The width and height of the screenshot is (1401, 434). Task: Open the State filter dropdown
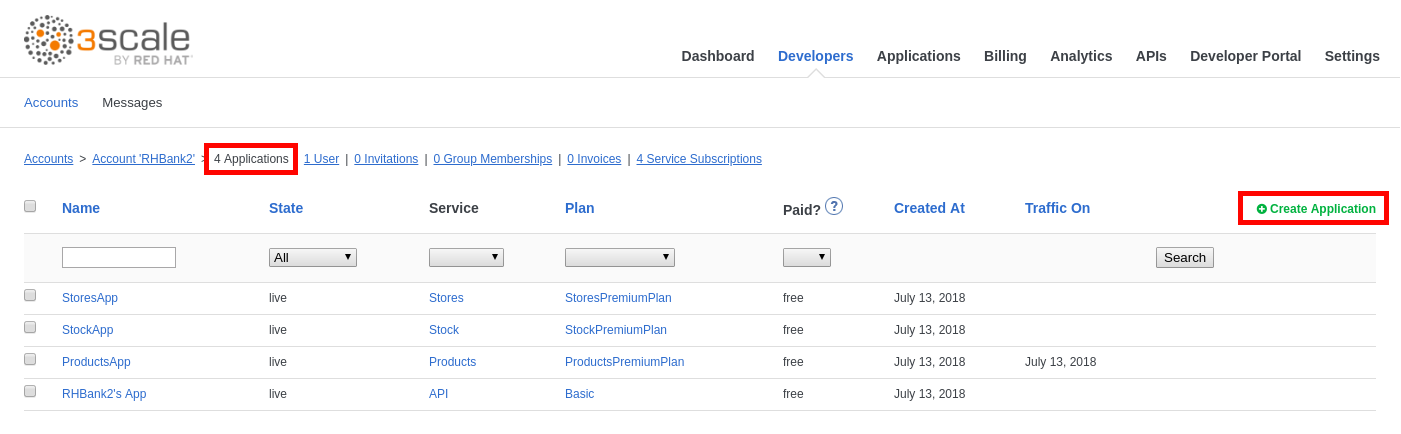[312, 257]
